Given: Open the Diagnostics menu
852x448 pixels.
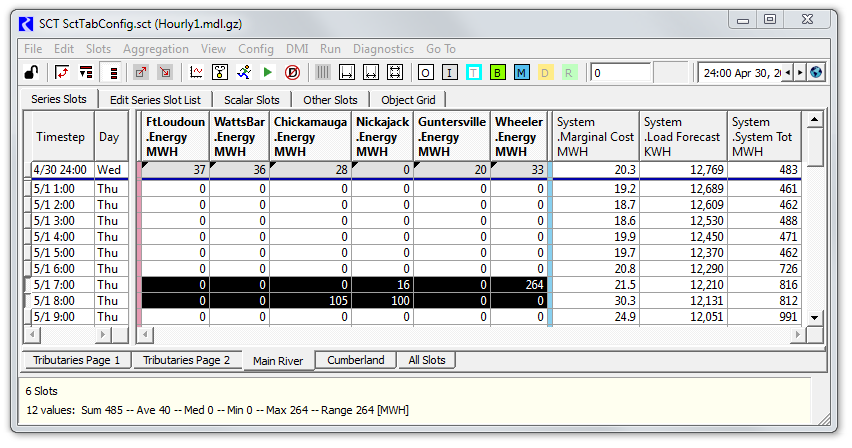Looking at the screenshot, I should click(384, 49).
